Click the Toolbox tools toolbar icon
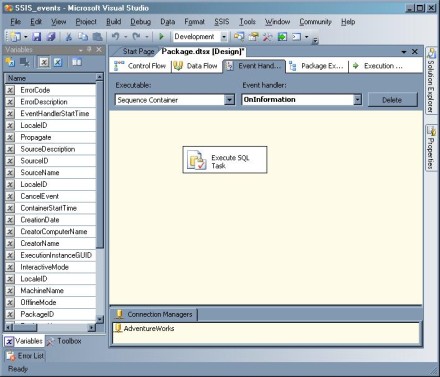 (268, 36)
